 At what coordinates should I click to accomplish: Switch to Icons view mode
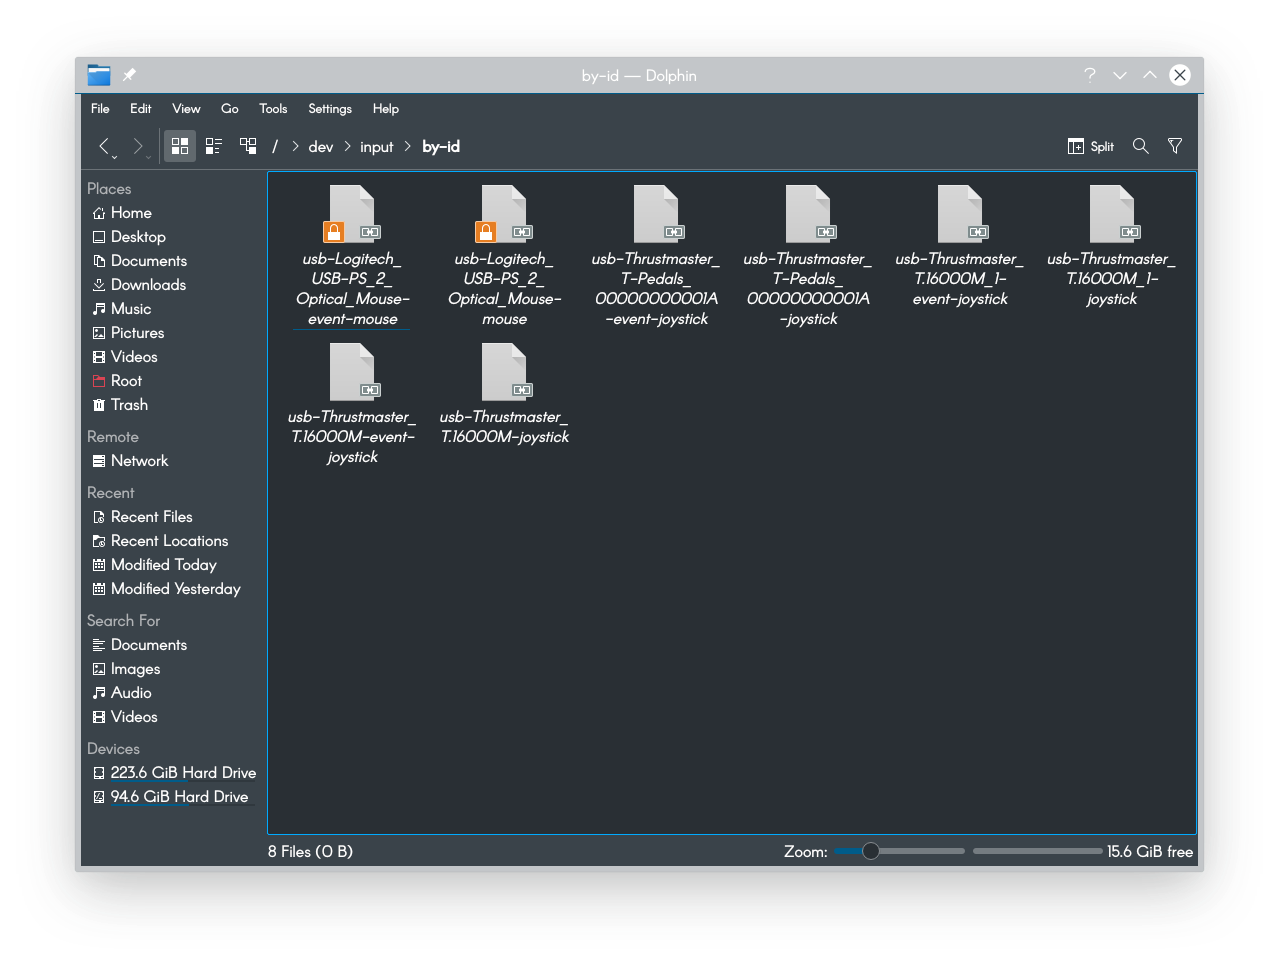(x=180, y=146)
